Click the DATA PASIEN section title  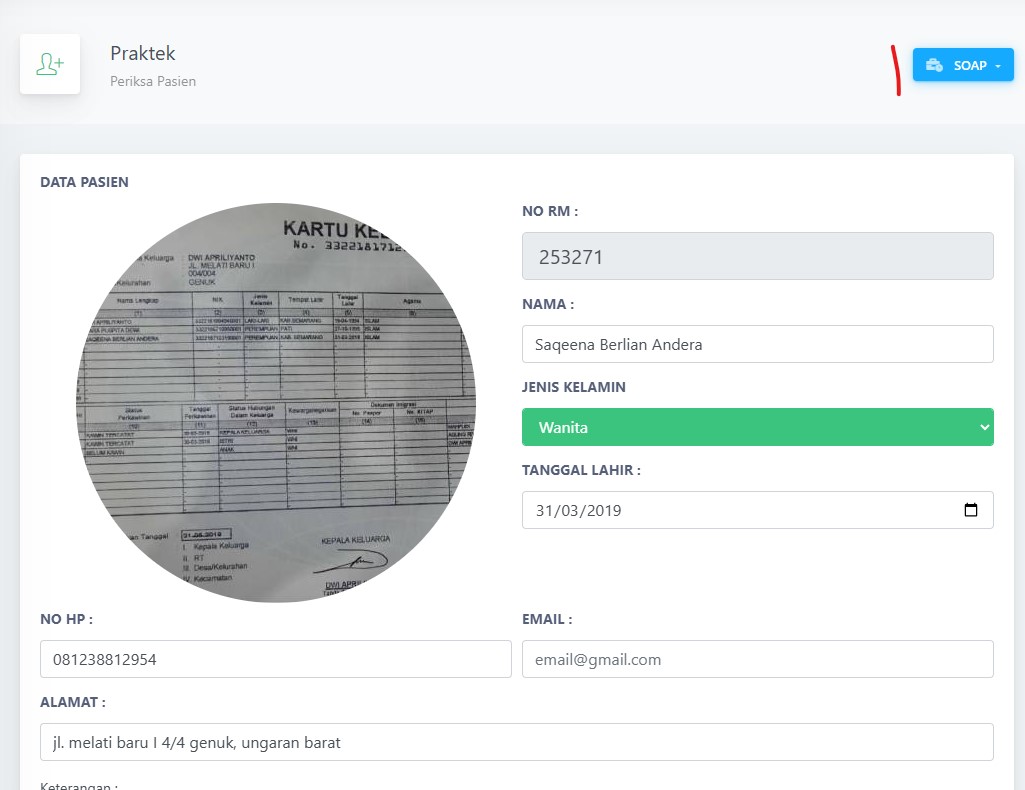point(84,182)
